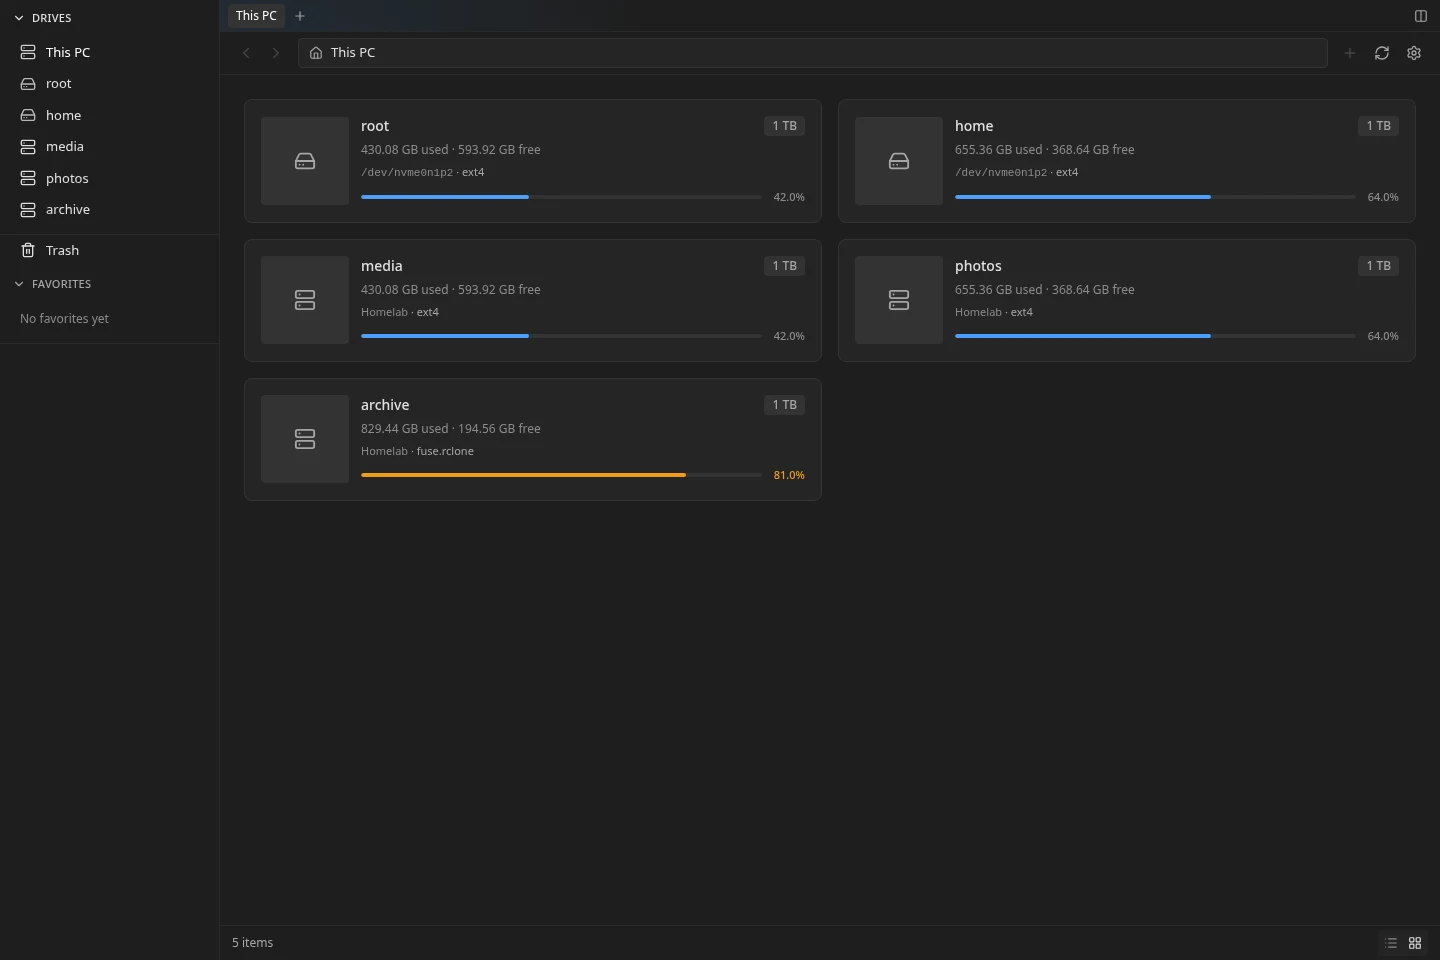Switch to list view

(1391, 943)
